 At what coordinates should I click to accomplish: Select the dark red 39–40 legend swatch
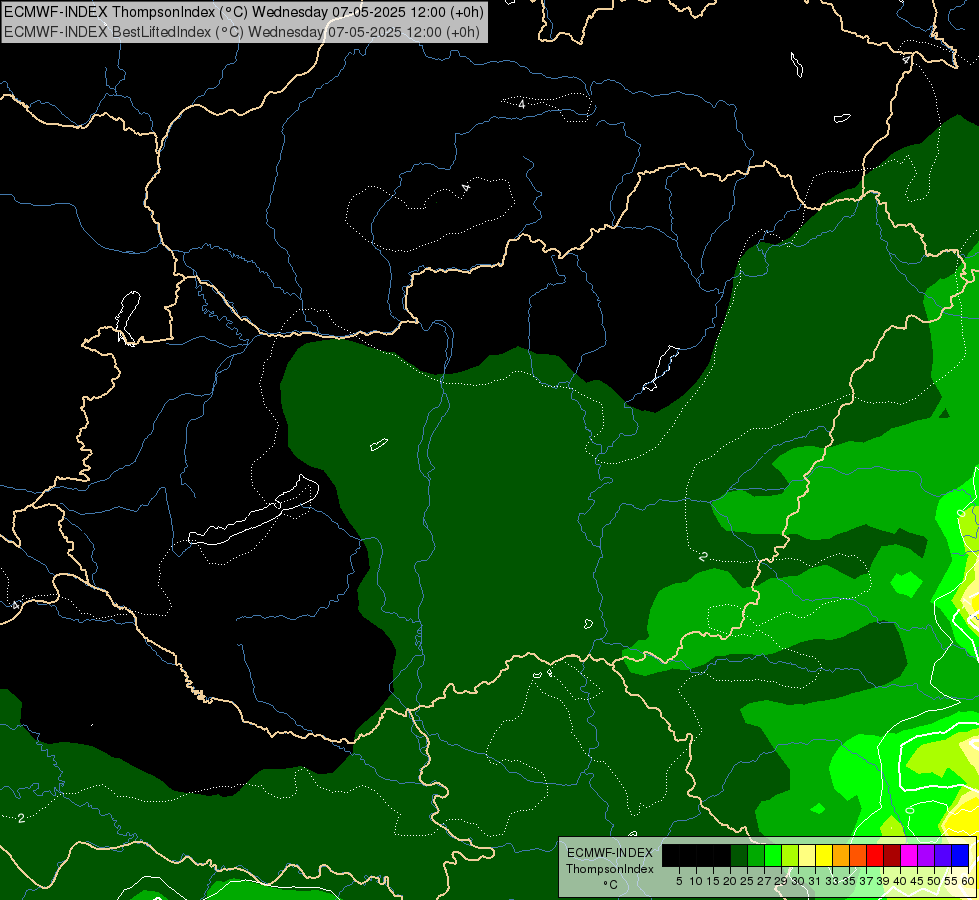(892, 856)
